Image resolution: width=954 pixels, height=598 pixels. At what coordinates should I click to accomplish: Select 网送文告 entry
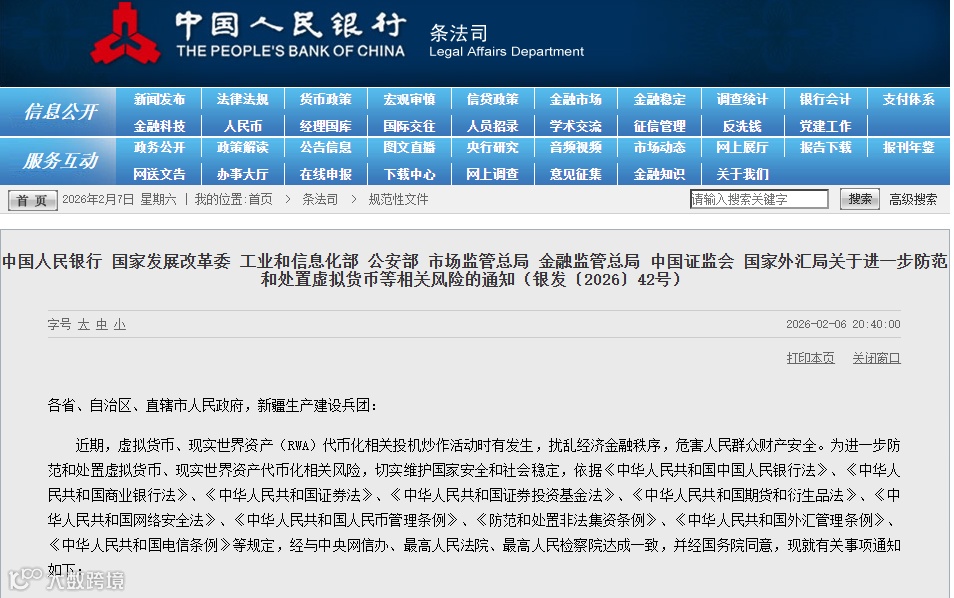pos(159,174)
